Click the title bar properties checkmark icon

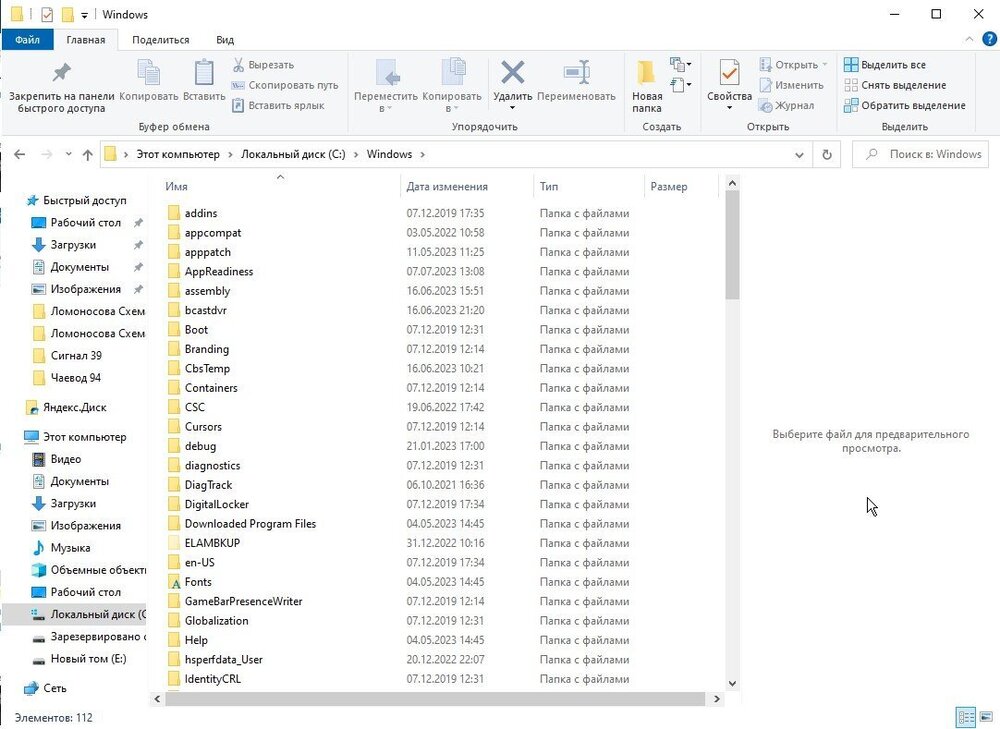point(47,14)
